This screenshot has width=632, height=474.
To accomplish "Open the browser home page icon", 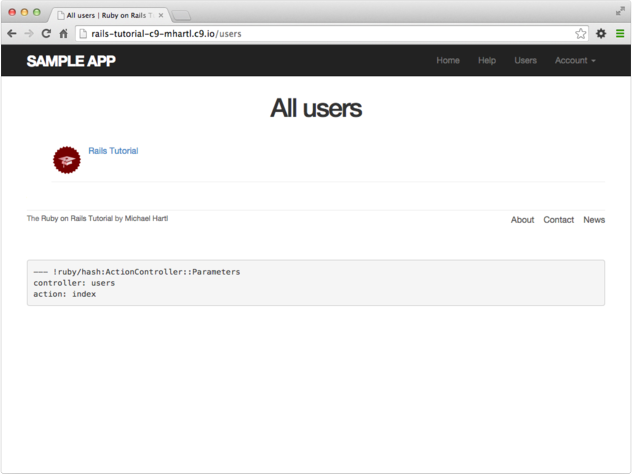I will tap(63, 33).
